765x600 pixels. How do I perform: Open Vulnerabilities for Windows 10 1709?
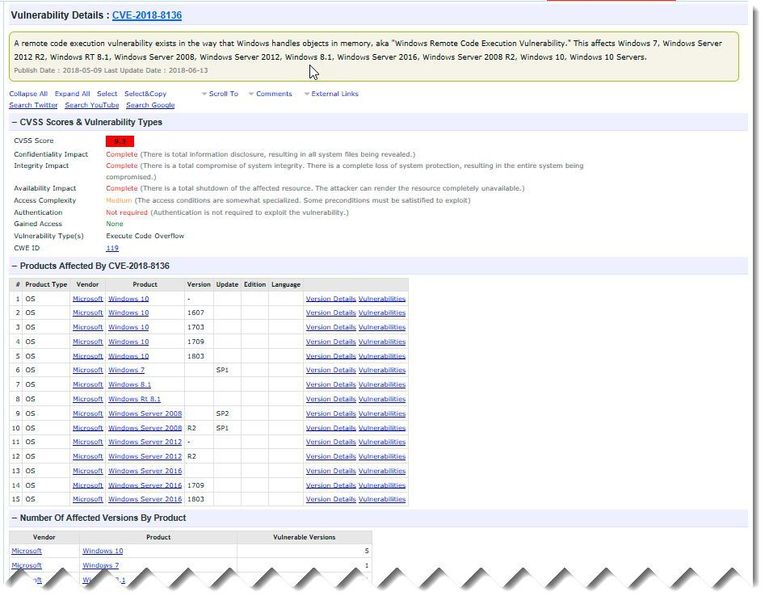click(x=382, y=342)
